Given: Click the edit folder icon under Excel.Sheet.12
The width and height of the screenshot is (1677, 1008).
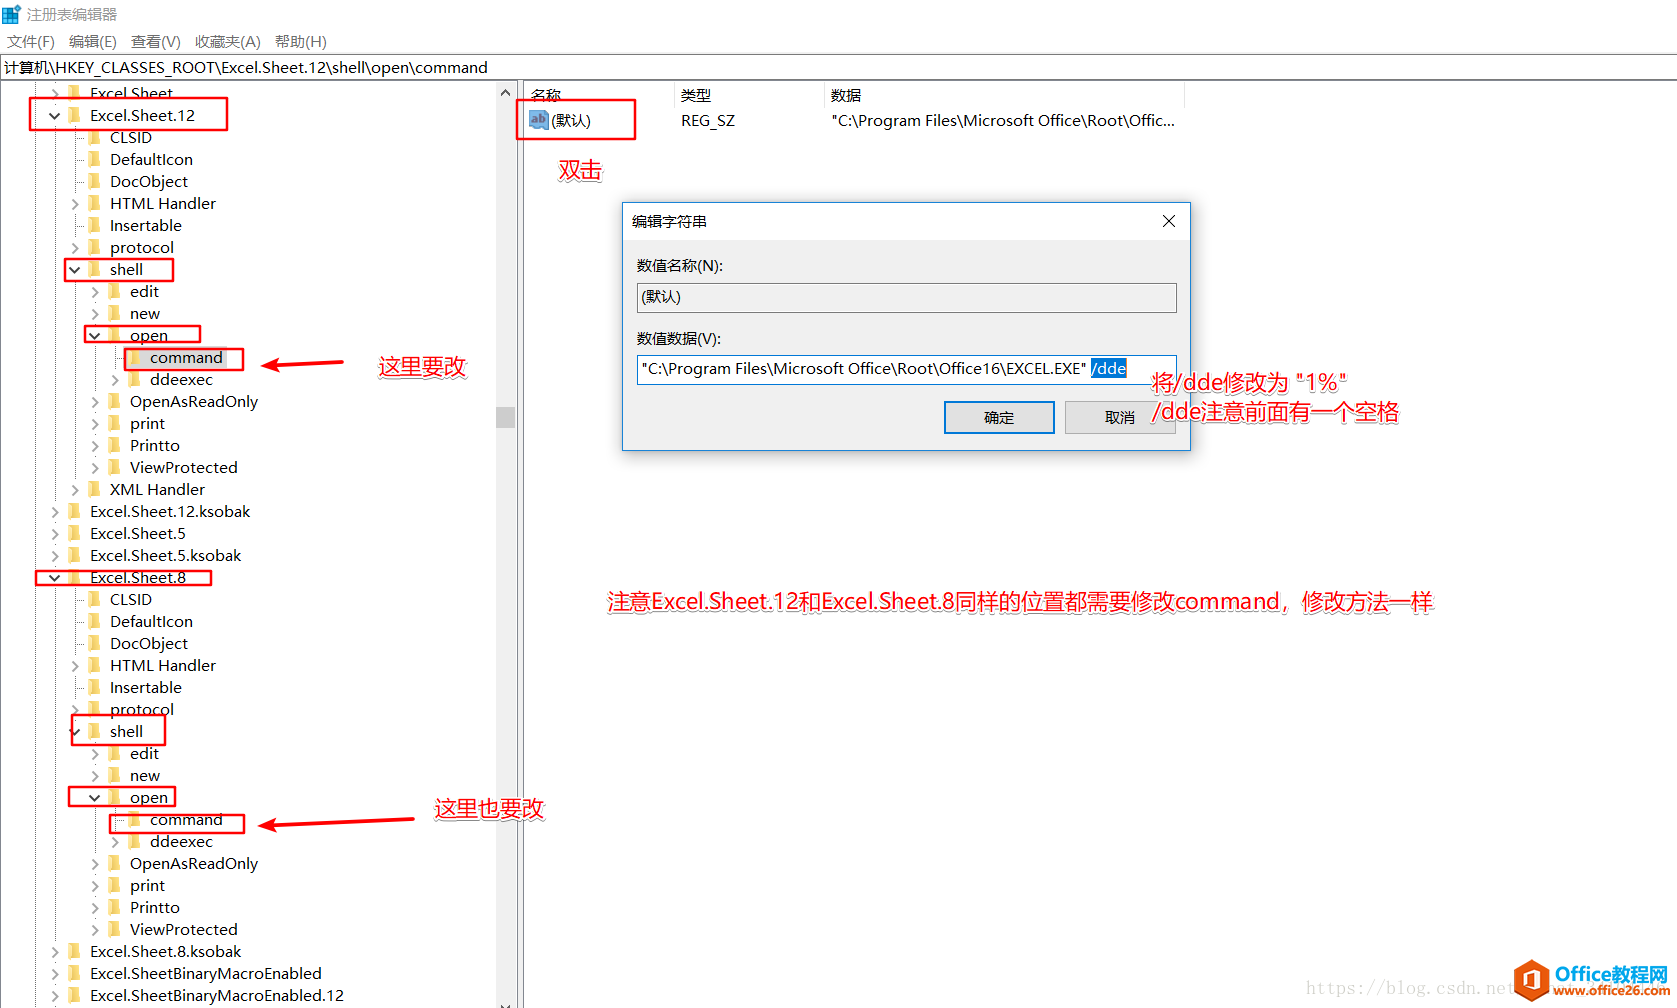Looking at the screenshot, I should (115, 291).
